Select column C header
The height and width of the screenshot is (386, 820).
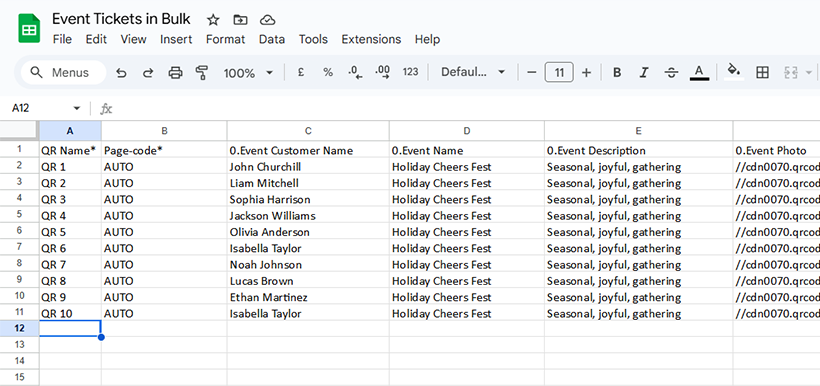pos(308,131)
